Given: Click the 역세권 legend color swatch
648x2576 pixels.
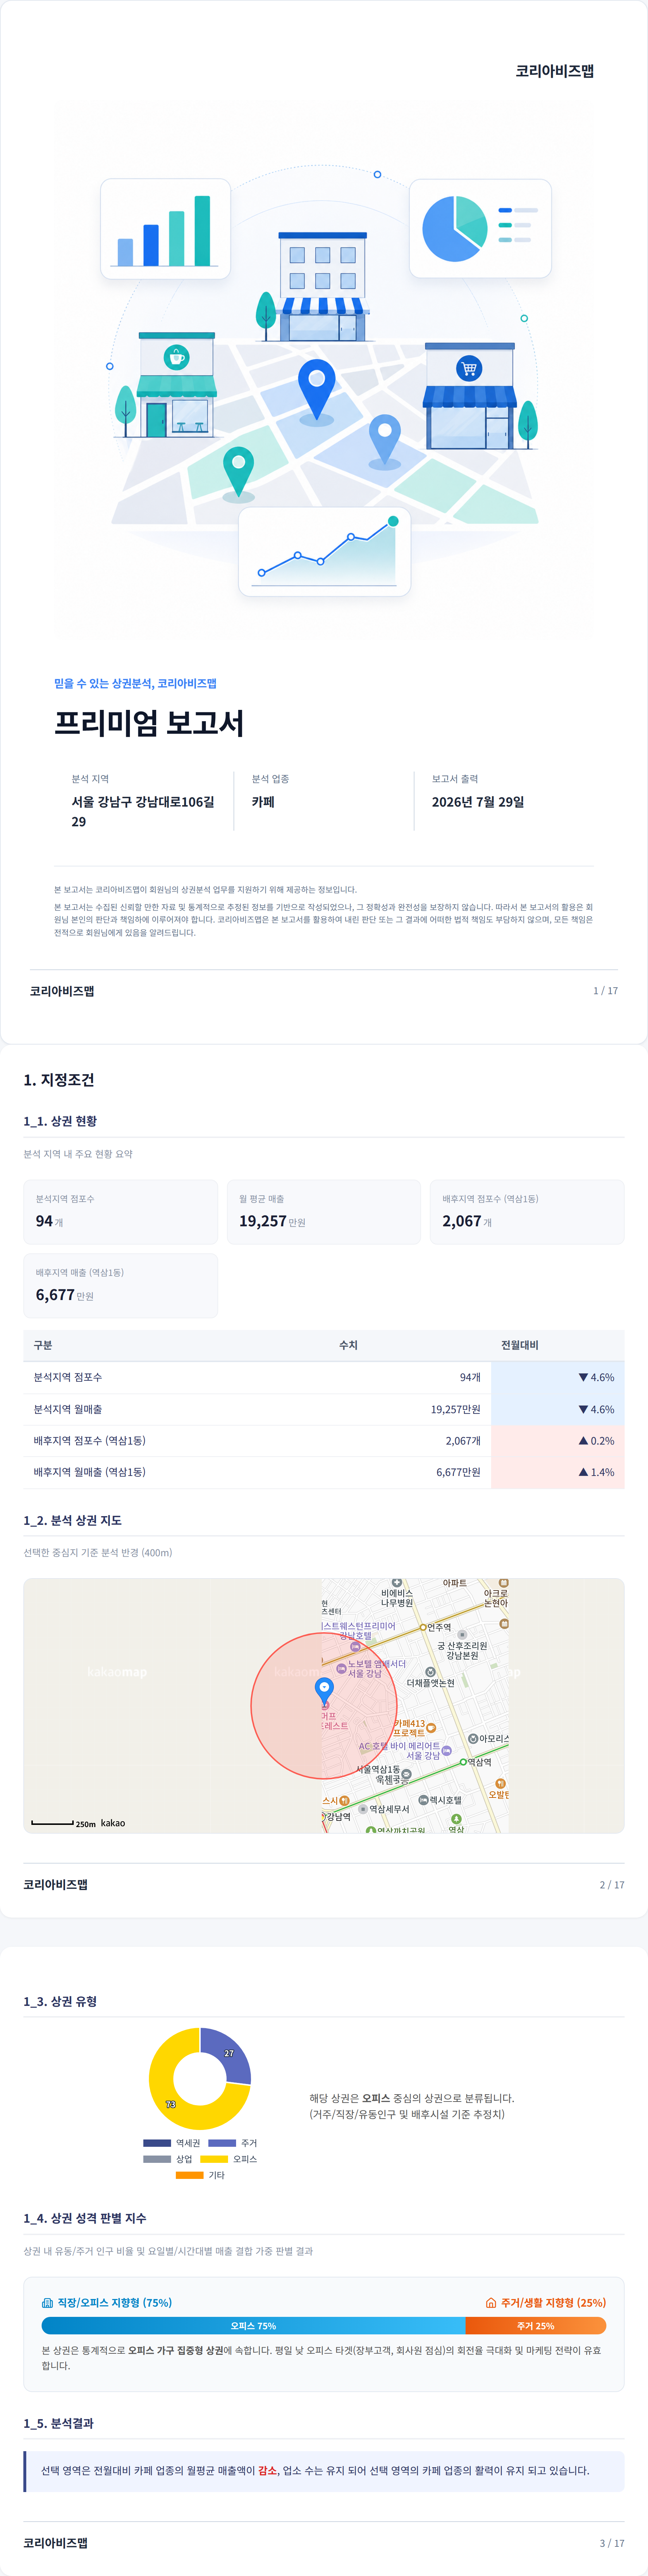Looking at the screenshot, I should (x=157, y=2143).
